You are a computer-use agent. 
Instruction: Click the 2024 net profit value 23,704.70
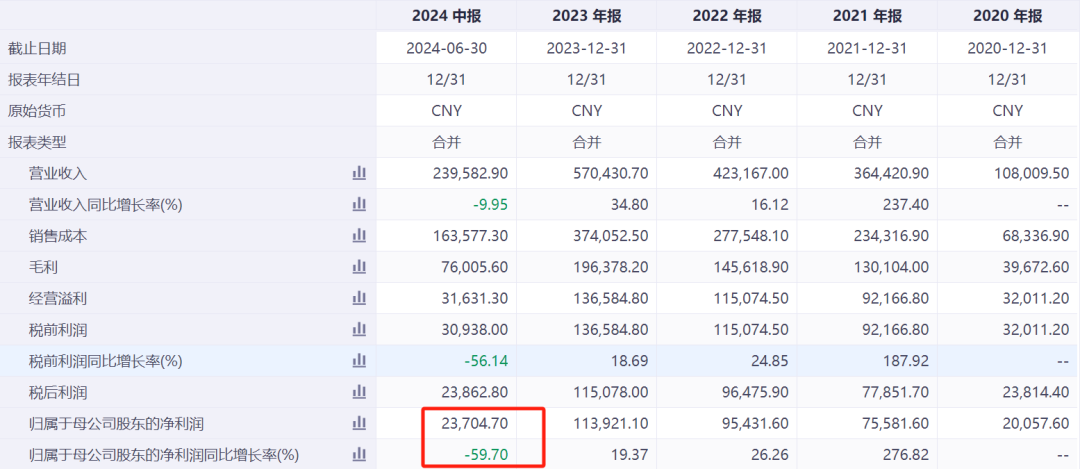pyautogui.click(x=475, y=424)
